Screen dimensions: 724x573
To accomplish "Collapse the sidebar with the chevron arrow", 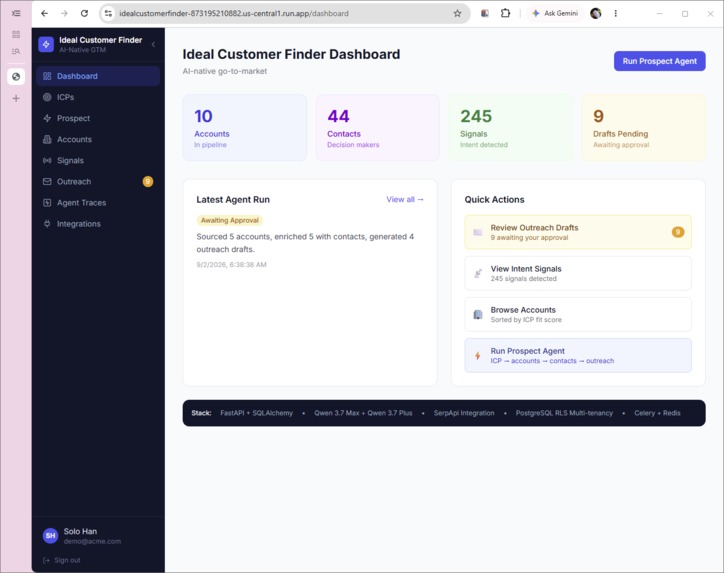I will coord(153,44).
